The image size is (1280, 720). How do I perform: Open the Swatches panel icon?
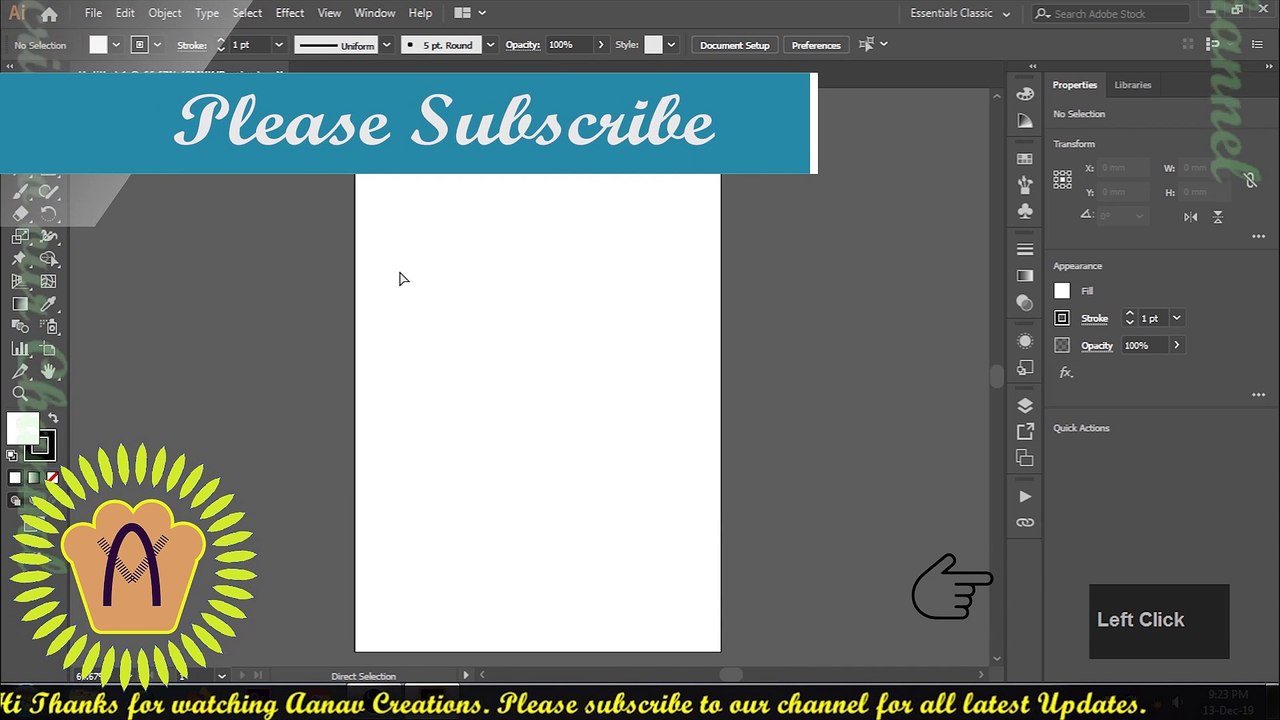1025,159
